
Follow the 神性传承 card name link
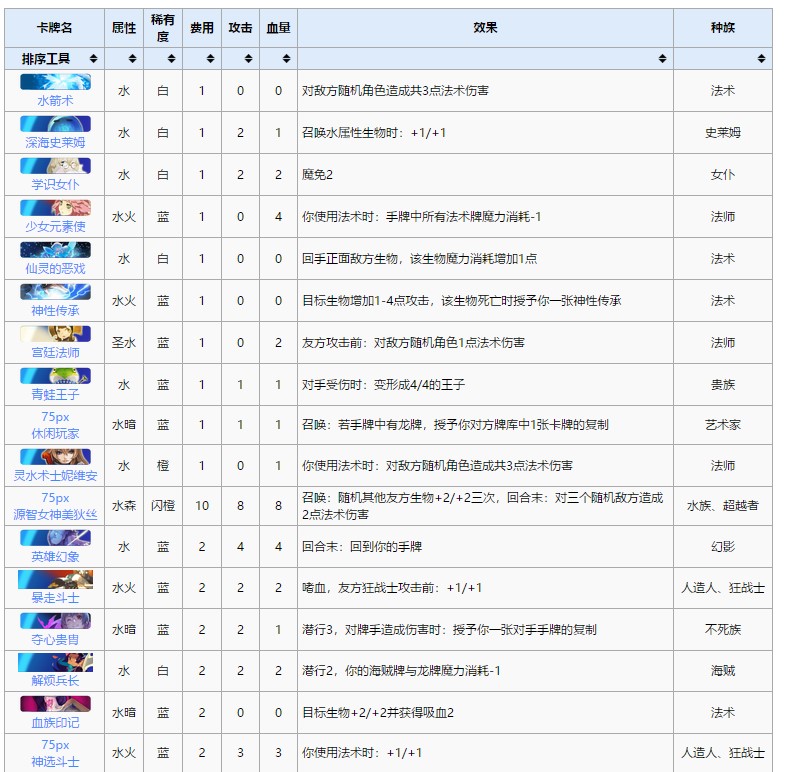point(55,311)
